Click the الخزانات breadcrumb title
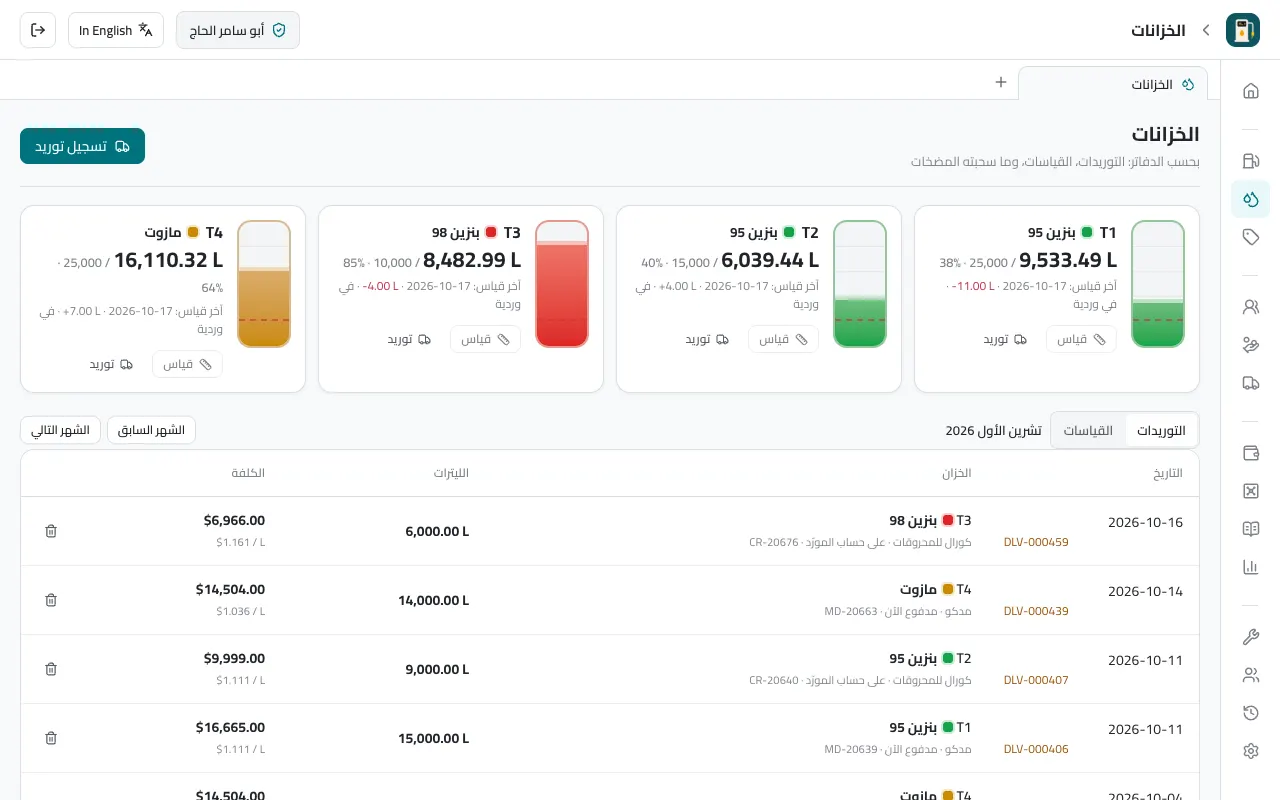The height and width of the screenshot is (800, 1280). click(1158, 30)
